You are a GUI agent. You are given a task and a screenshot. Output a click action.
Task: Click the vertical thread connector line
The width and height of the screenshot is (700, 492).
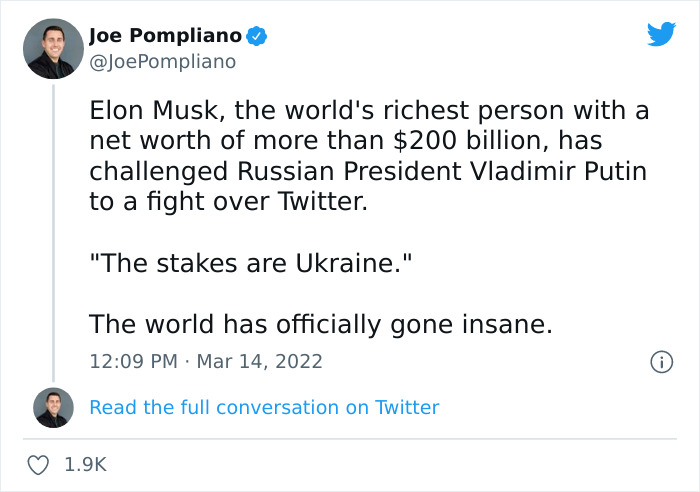pyautogui.click(x=53, y=230)
